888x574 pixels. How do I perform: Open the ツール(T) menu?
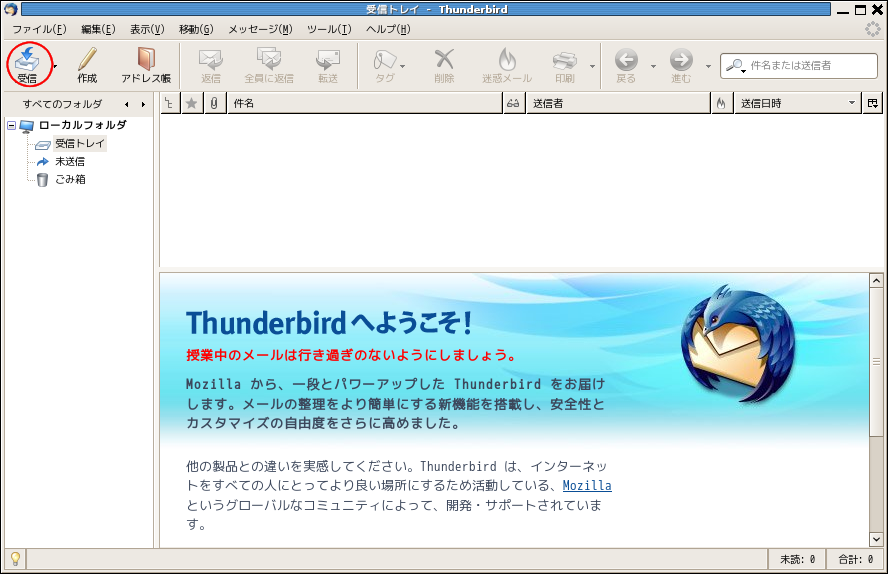click(329, 29)
